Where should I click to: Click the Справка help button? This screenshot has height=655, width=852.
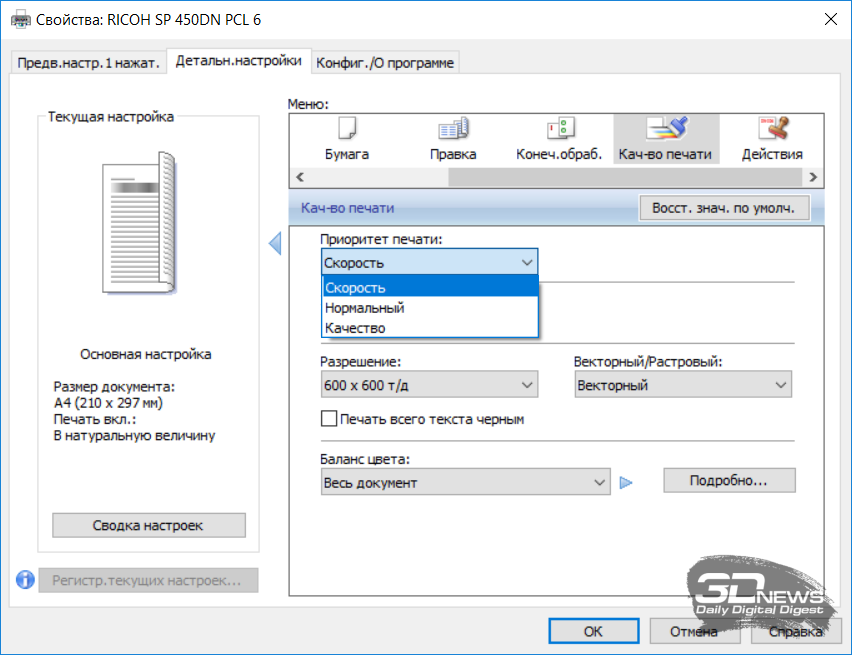pos(796,631)
